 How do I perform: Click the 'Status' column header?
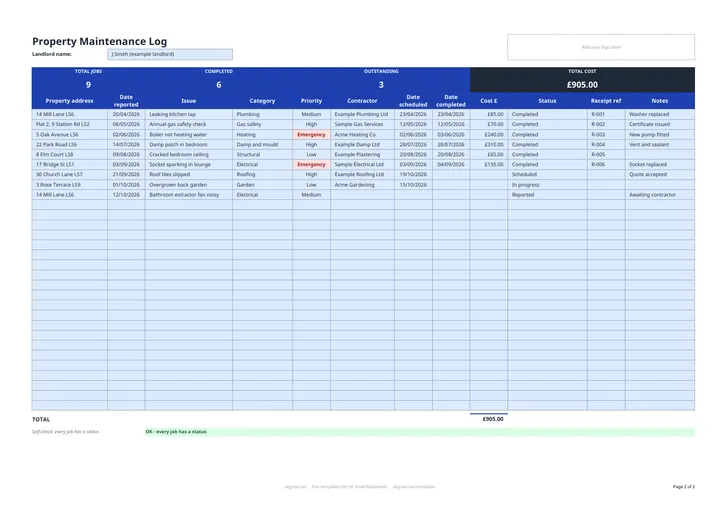(x=547, y=101)
